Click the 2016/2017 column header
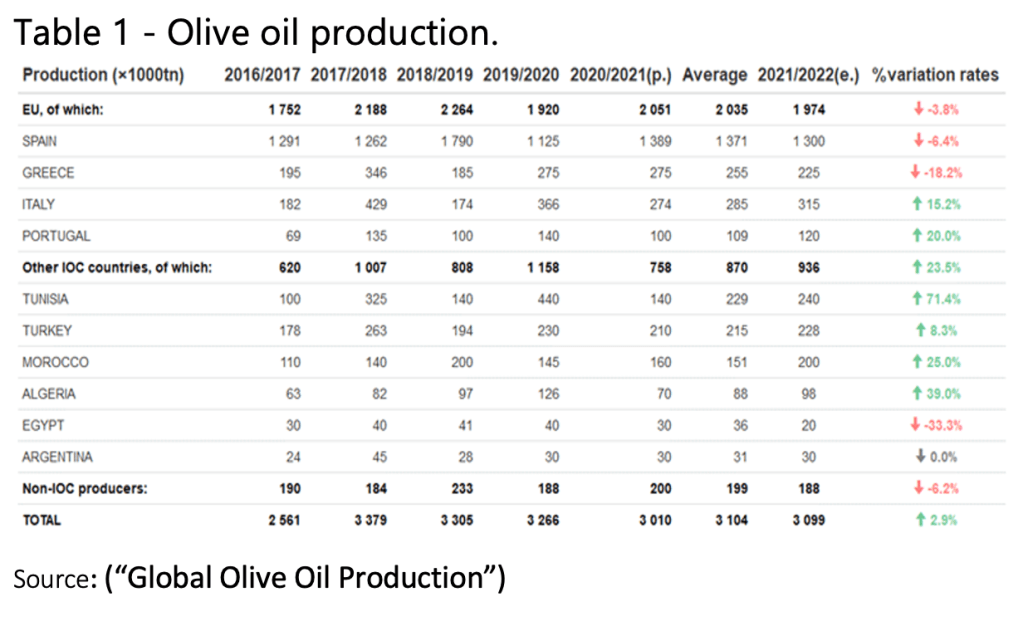1023x641 pixels. point(262,75)
